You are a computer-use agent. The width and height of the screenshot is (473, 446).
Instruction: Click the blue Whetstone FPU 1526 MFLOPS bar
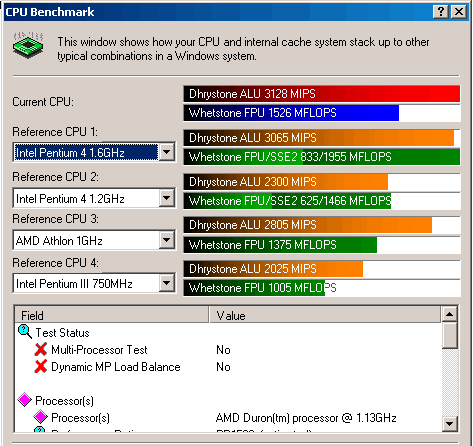coord(291,113)
